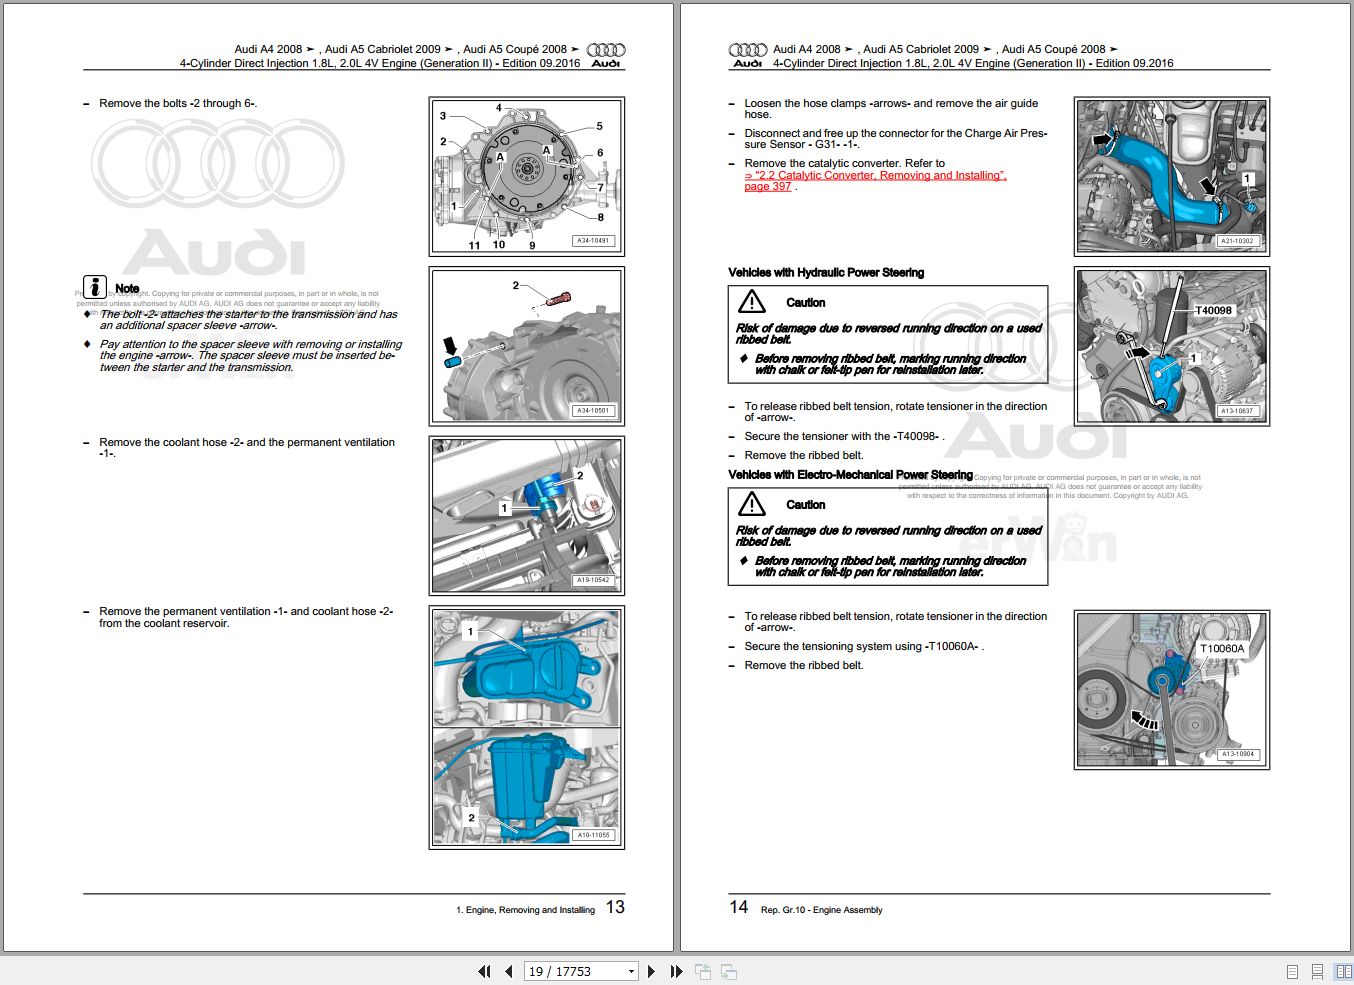This screenshot has width=1354, height=985.
Task: Click the transmission bolts diagram A34-10491
Action: click(527, 177)
